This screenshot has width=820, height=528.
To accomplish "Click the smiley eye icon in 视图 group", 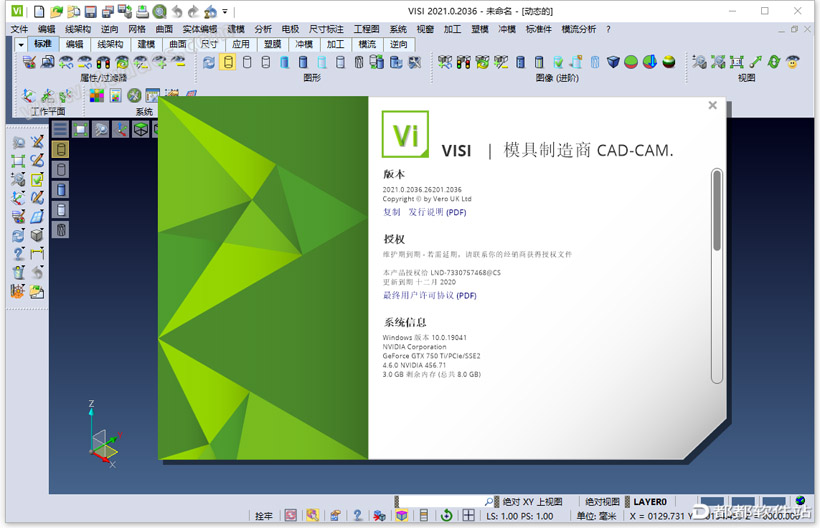I will tap(793, 62).
